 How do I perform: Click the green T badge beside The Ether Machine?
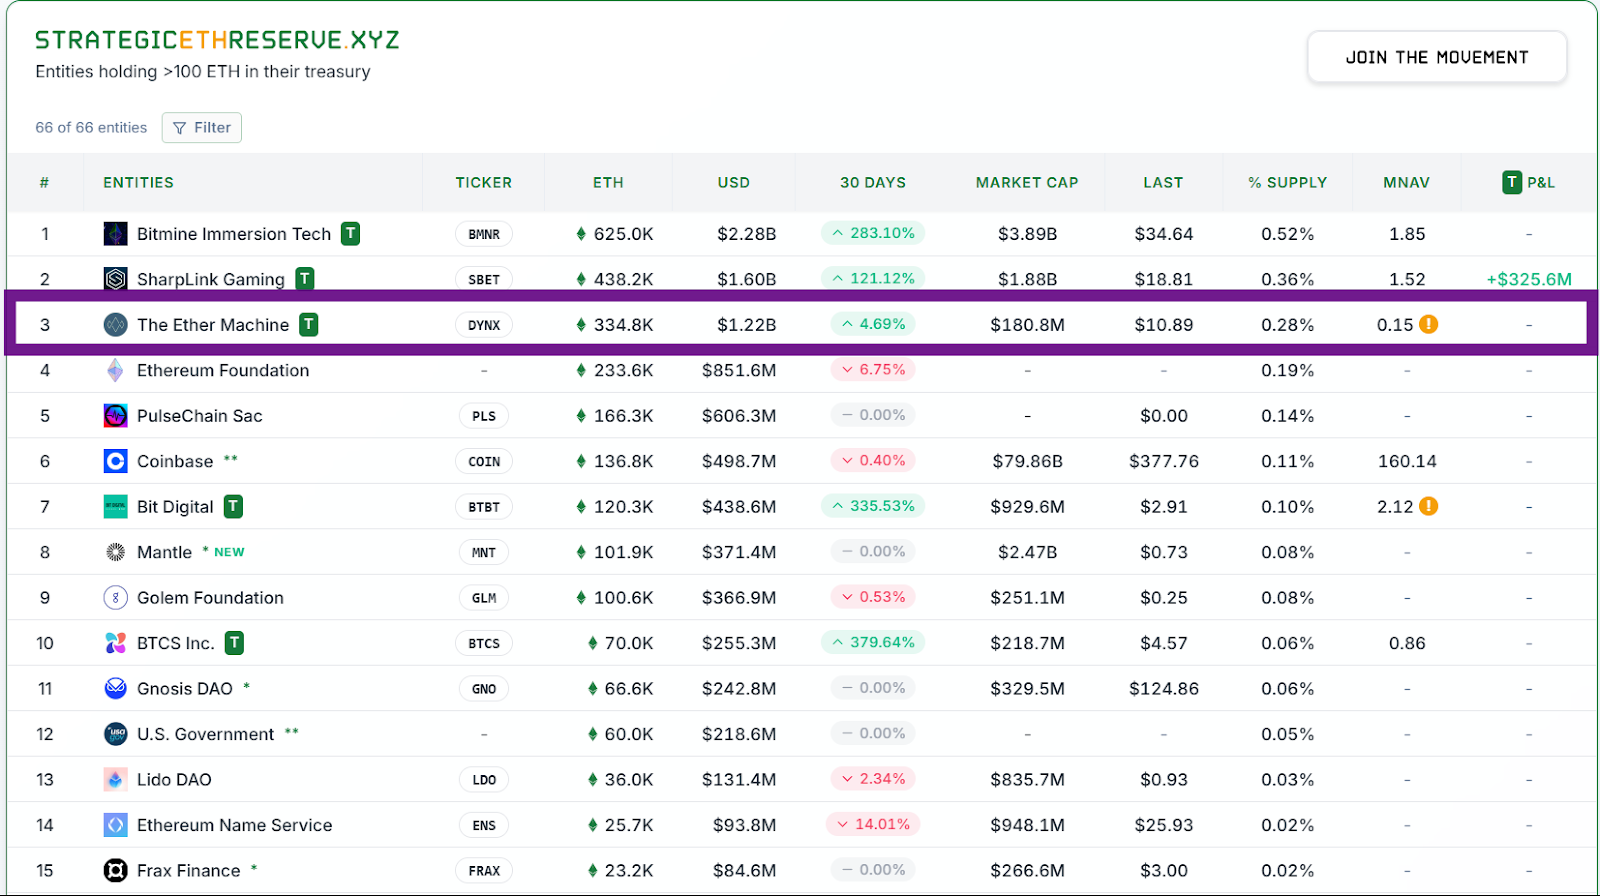pyautogui.click(x=309, y=324)
